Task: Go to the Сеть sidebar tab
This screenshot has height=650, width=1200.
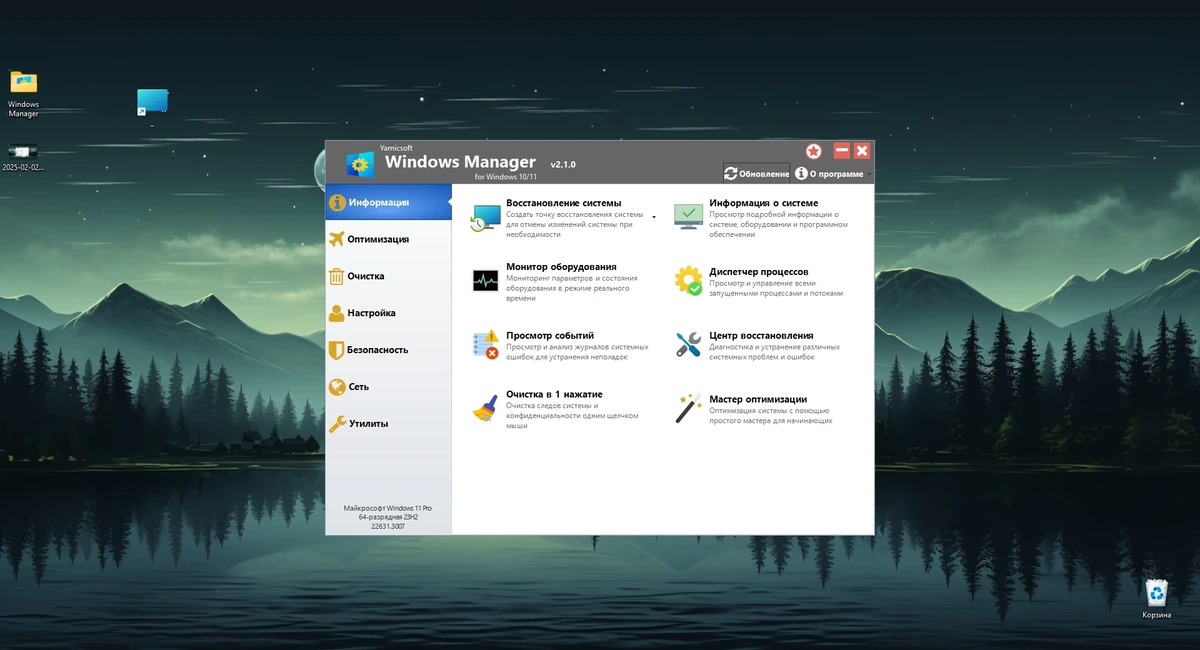Action: (388, 386)
